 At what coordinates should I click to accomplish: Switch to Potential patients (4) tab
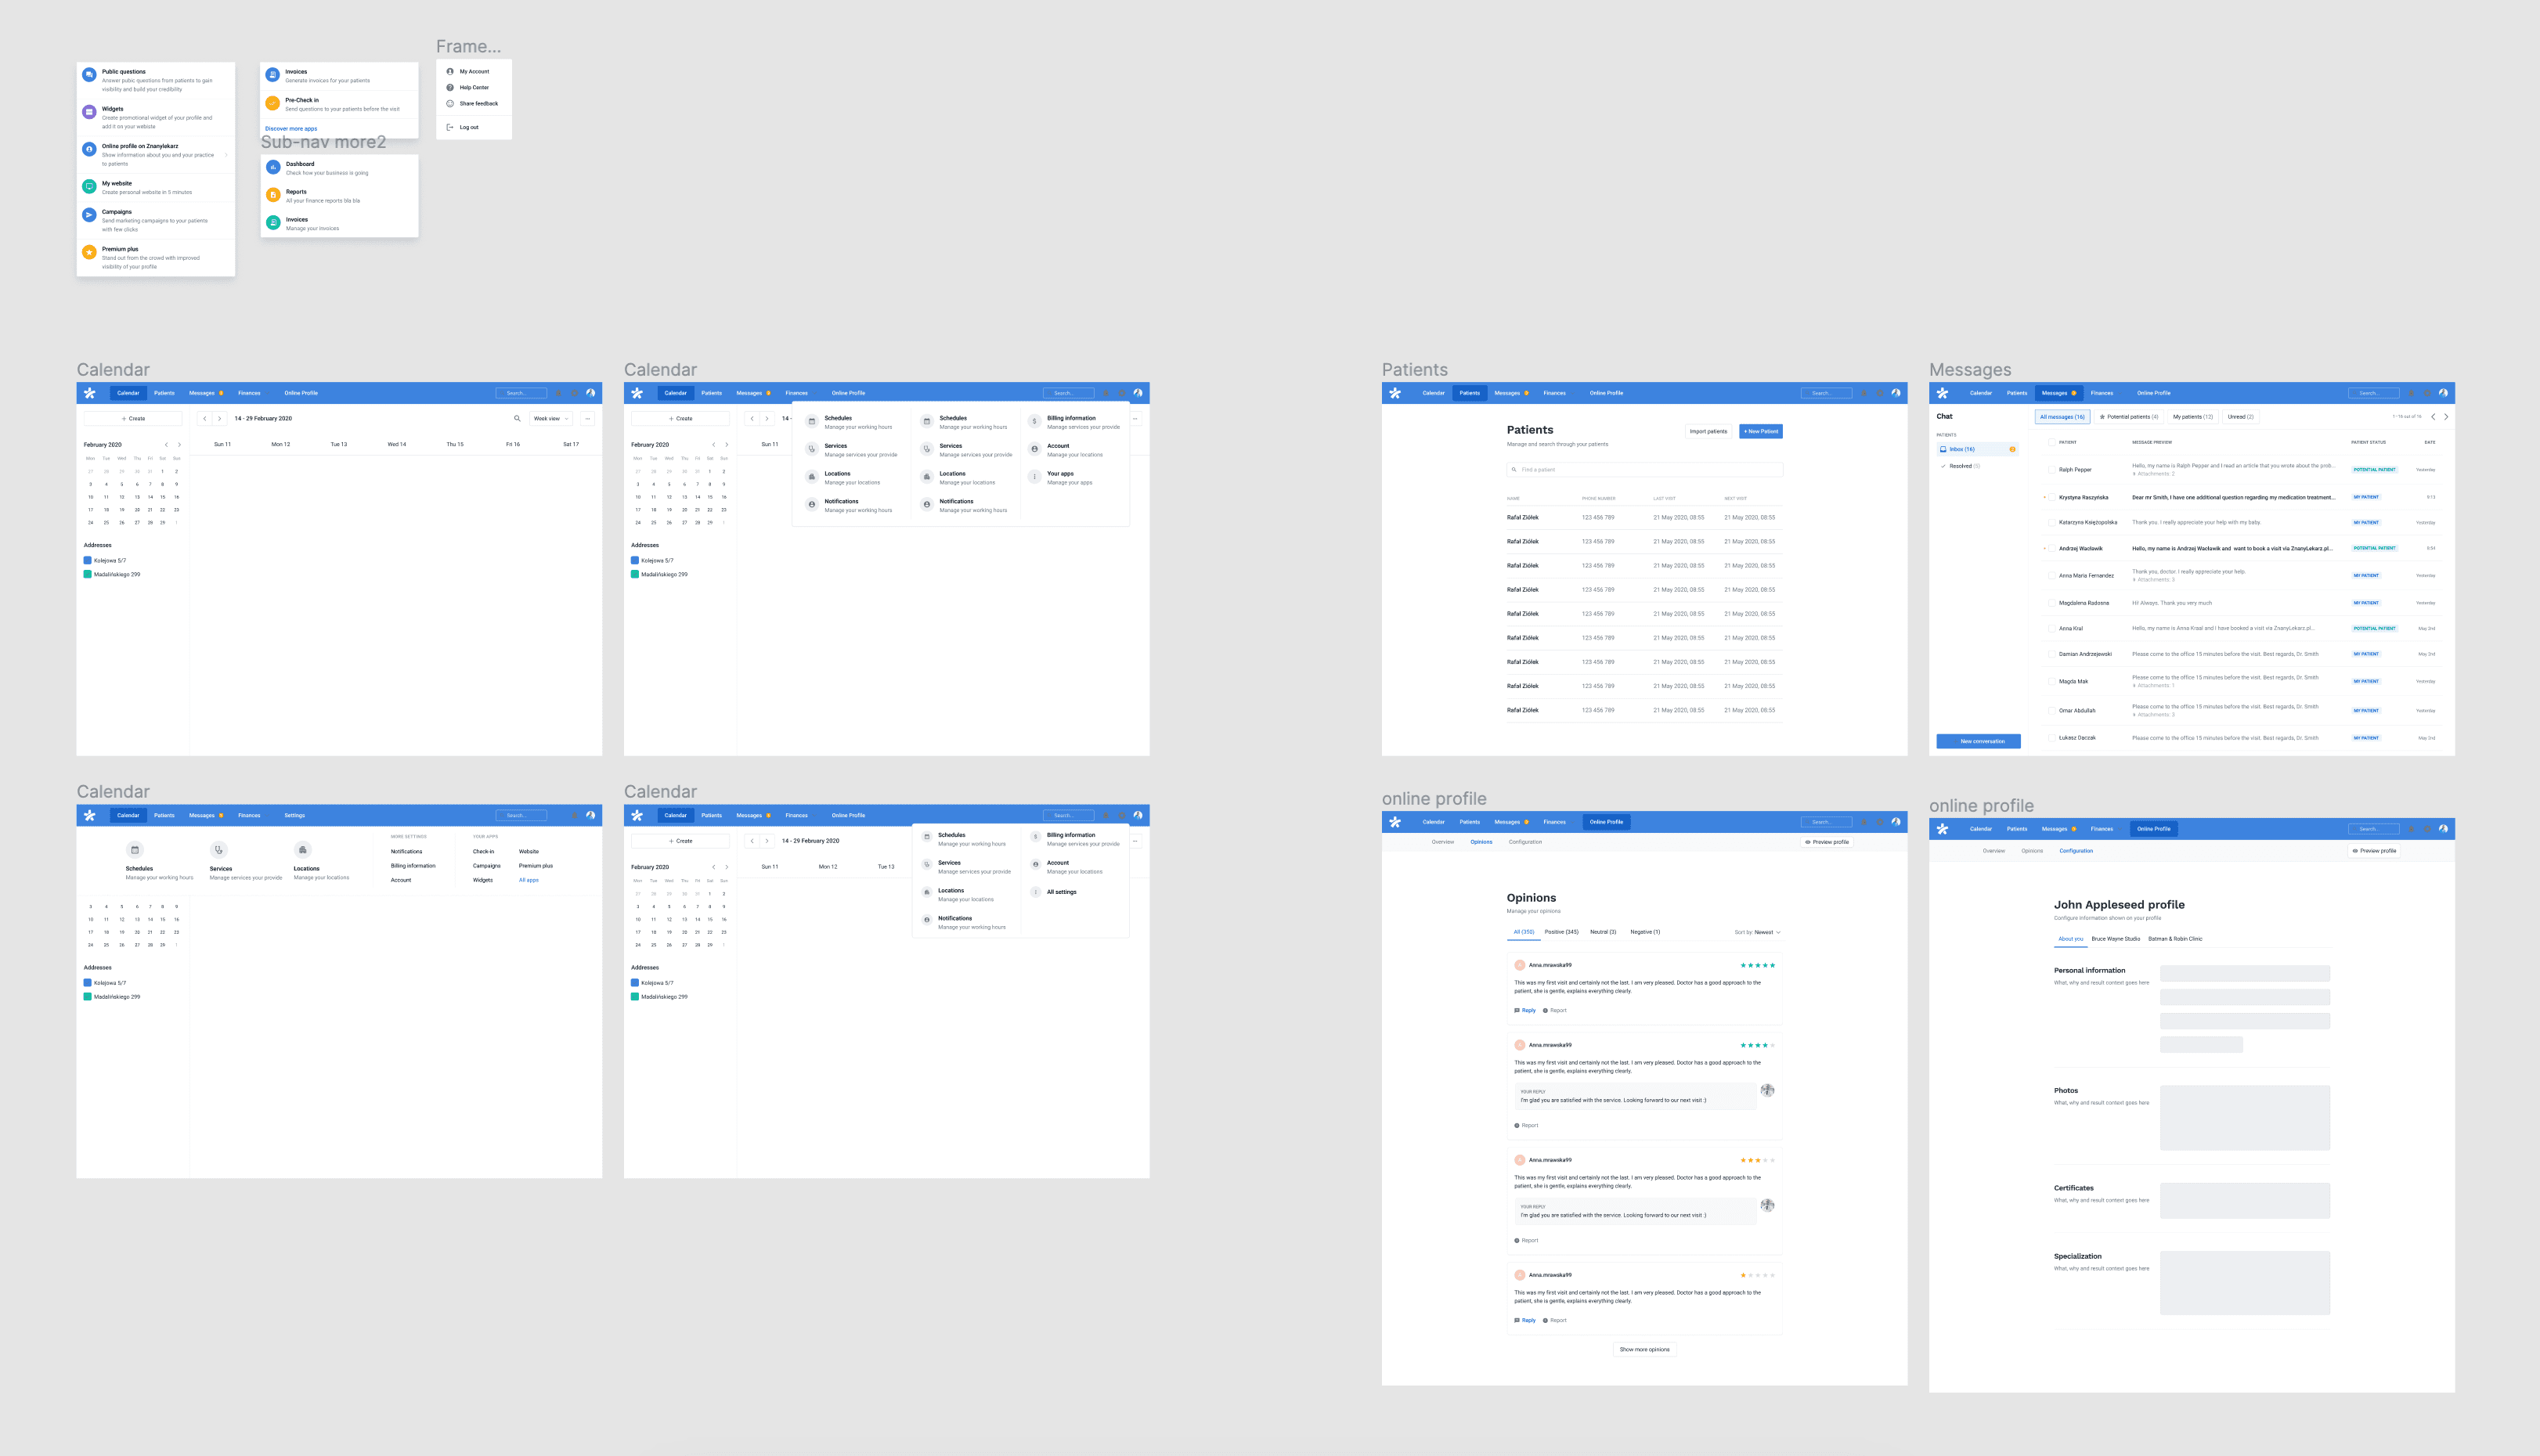(x=2128, y=417)
